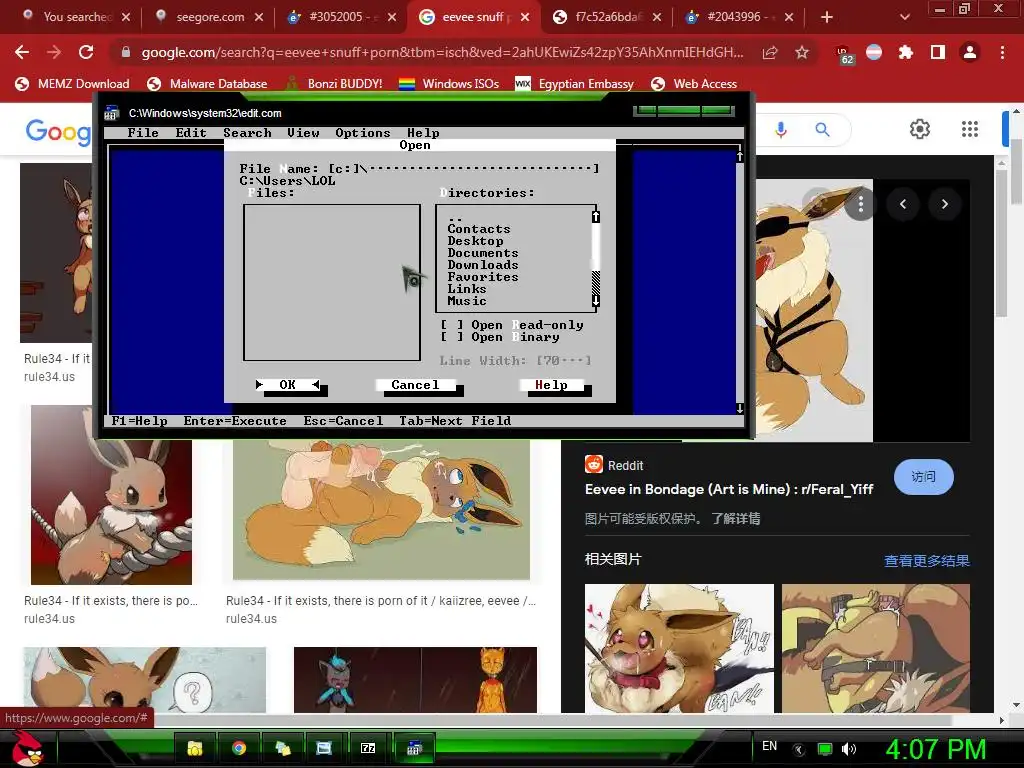This screenshot has height=768, width=1024.
Task: Open Help in the edit.com menu bar
Action: pos(423,133)
